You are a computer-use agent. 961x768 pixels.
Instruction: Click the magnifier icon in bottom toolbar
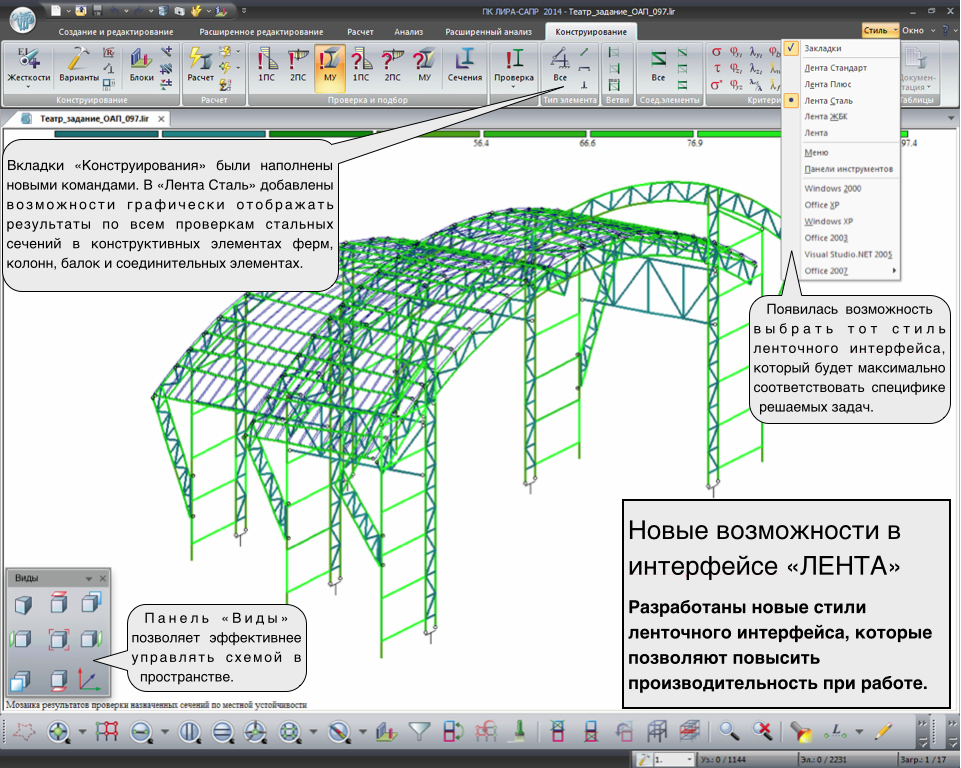point(729,732)
